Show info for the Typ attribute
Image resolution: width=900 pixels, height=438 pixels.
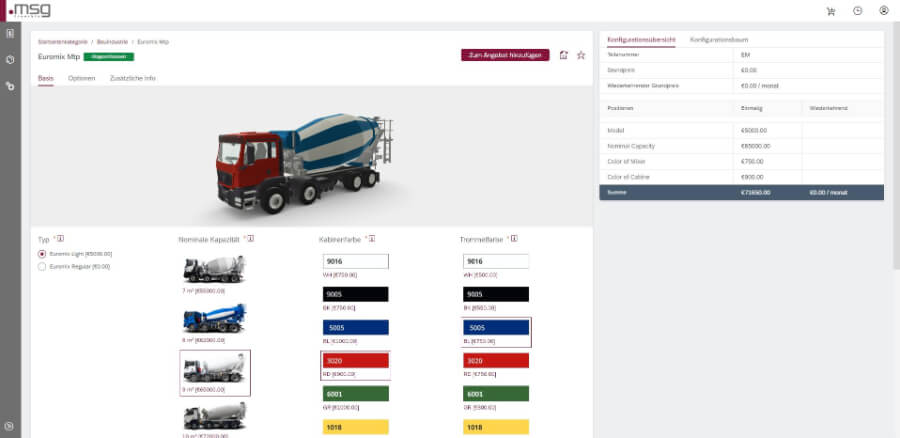tap(60, 238)
